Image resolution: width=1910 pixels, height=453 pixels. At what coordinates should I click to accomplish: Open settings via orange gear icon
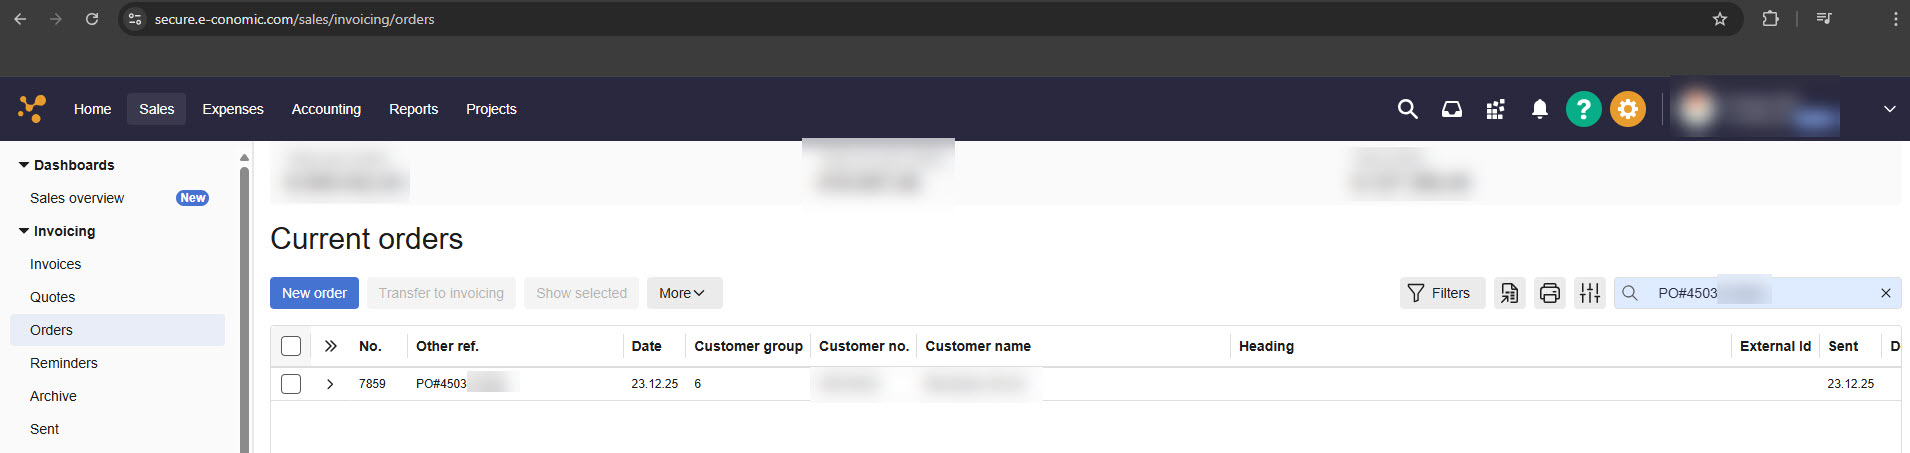click(1627, 109)
